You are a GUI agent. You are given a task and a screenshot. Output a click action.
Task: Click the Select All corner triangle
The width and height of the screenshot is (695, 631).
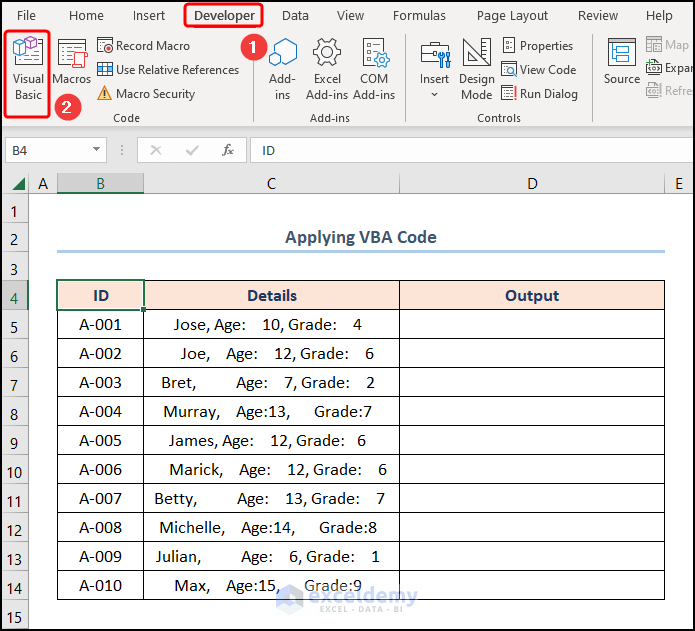click(18, 184)
